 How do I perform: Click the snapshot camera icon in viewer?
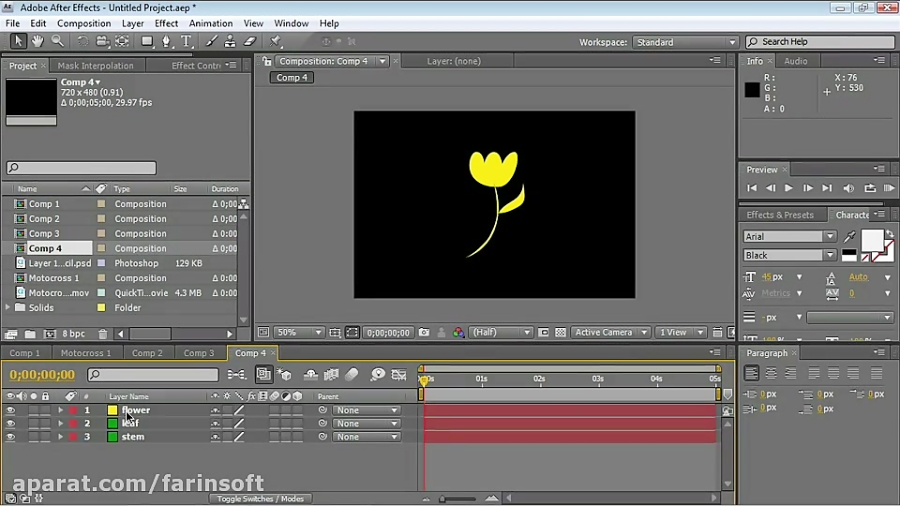pyautogui.click(x=424, y=332)
